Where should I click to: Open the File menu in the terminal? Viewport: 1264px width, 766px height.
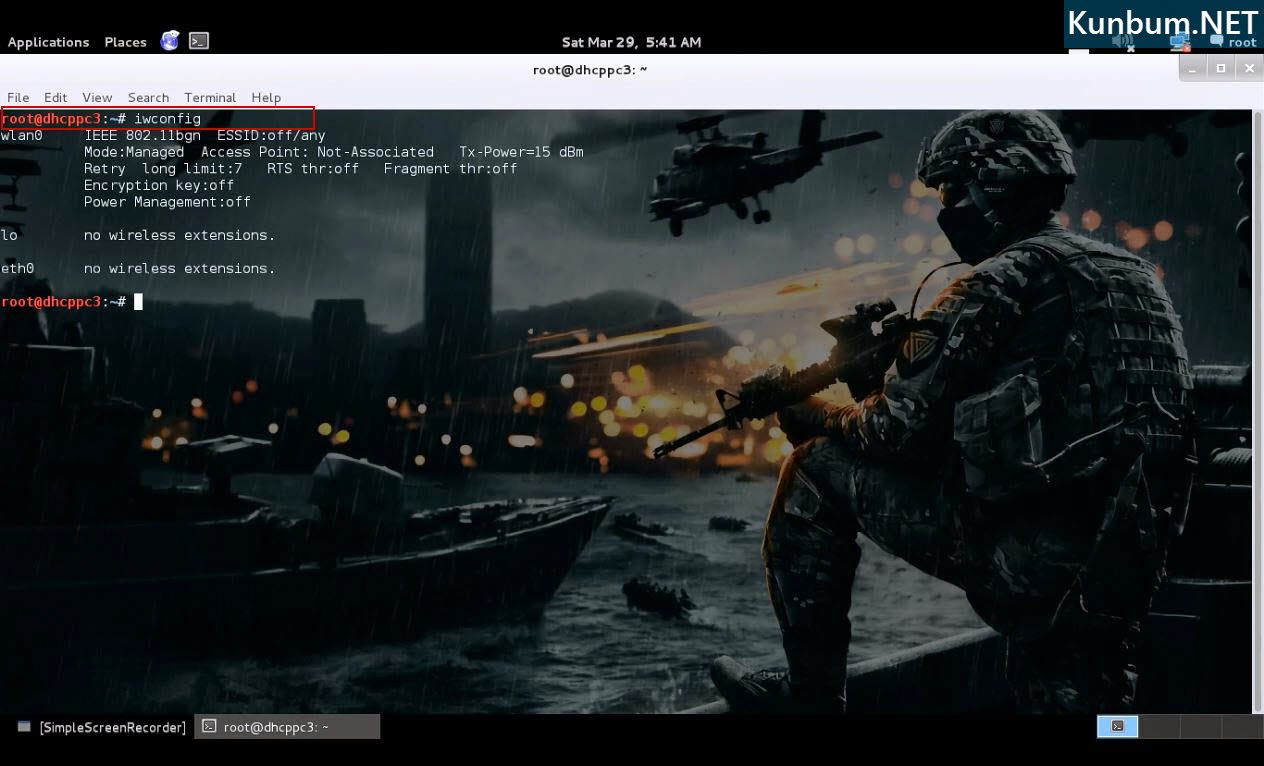[18, 97]
